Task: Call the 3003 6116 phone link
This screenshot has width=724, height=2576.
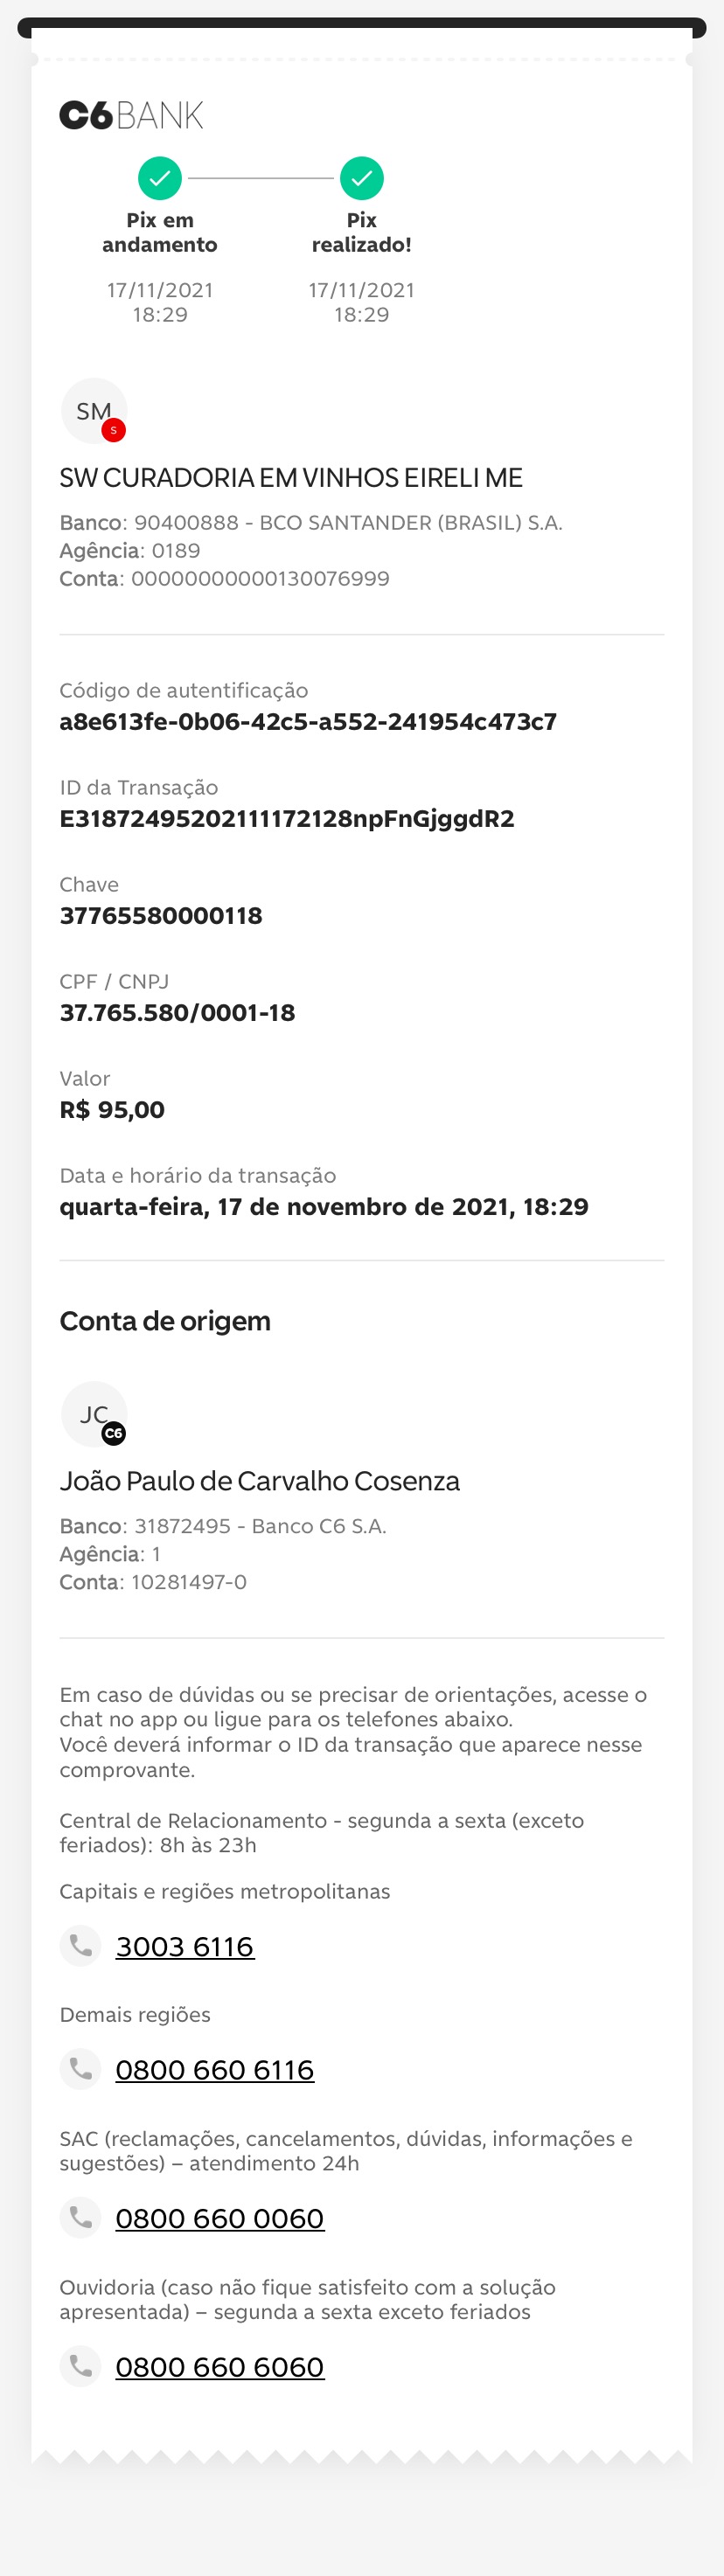Action: click(x=185, y=1947)
